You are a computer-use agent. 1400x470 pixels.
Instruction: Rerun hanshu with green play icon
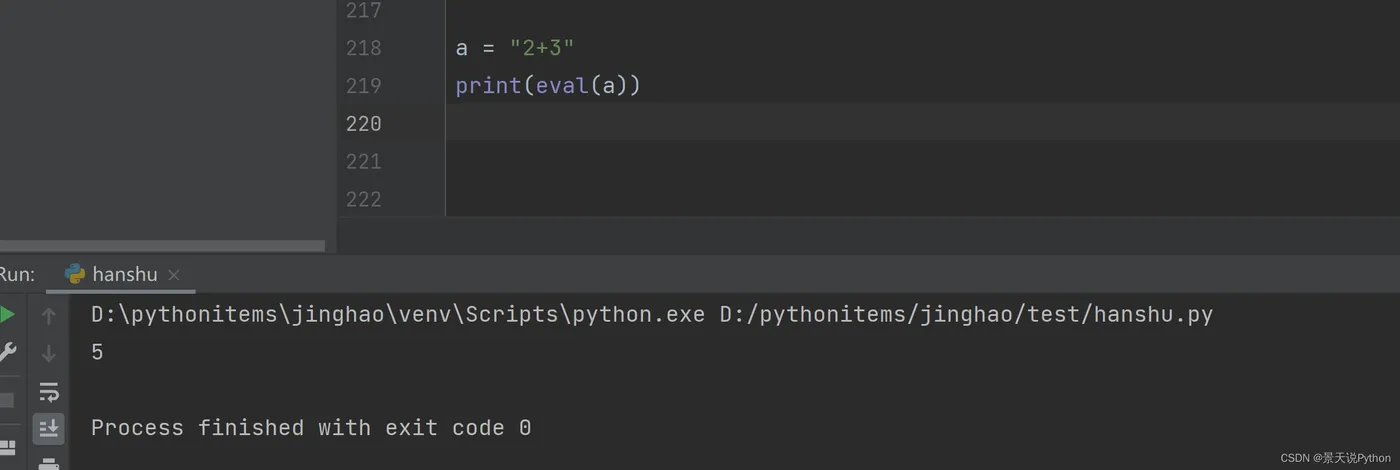click(7, 315)
